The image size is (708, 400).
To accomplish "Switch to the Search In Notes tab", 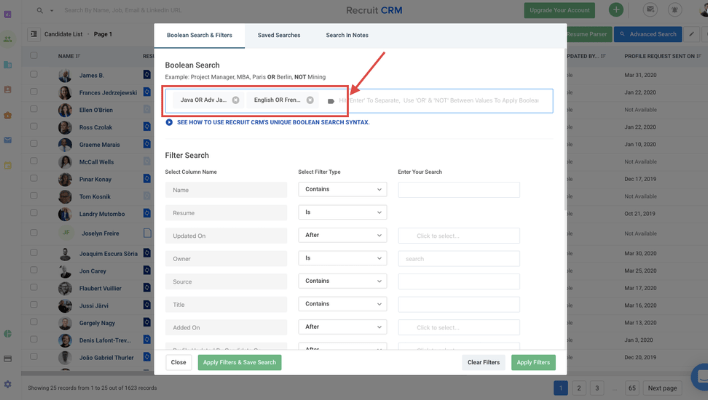I will [347, 35].
